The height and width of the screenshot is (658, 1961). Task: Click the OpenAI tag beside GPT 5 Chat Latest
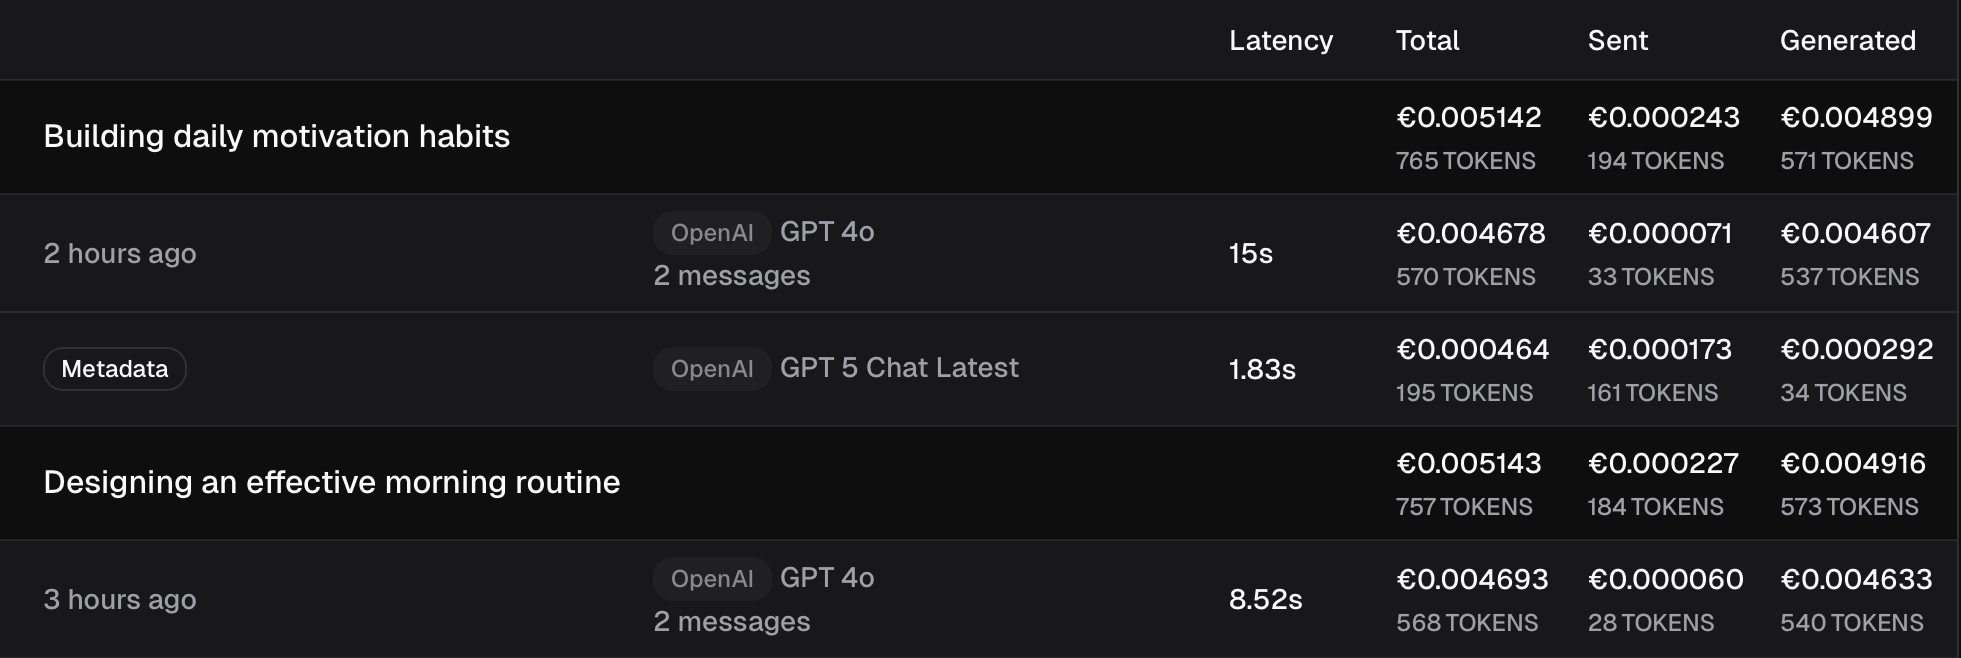[x=711, y=369]
